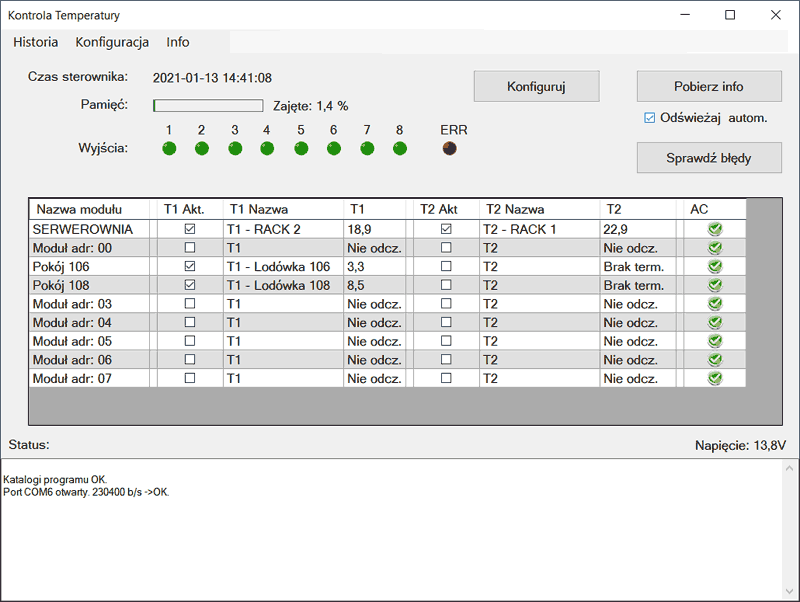Open the Historia menu
Screen dimensions: 800x602
tap(36, 42)
